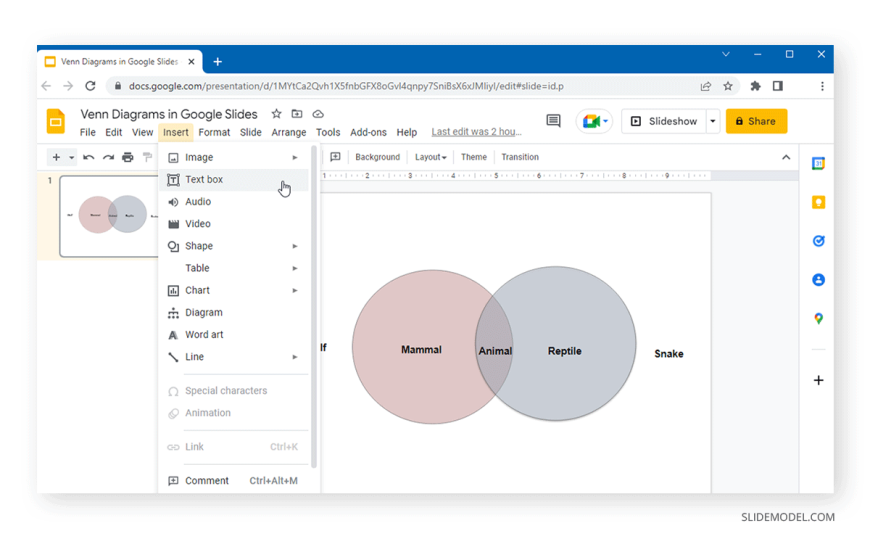The image size is (870, 539).
Task: Click the Transition button
Action: (520, 157)
